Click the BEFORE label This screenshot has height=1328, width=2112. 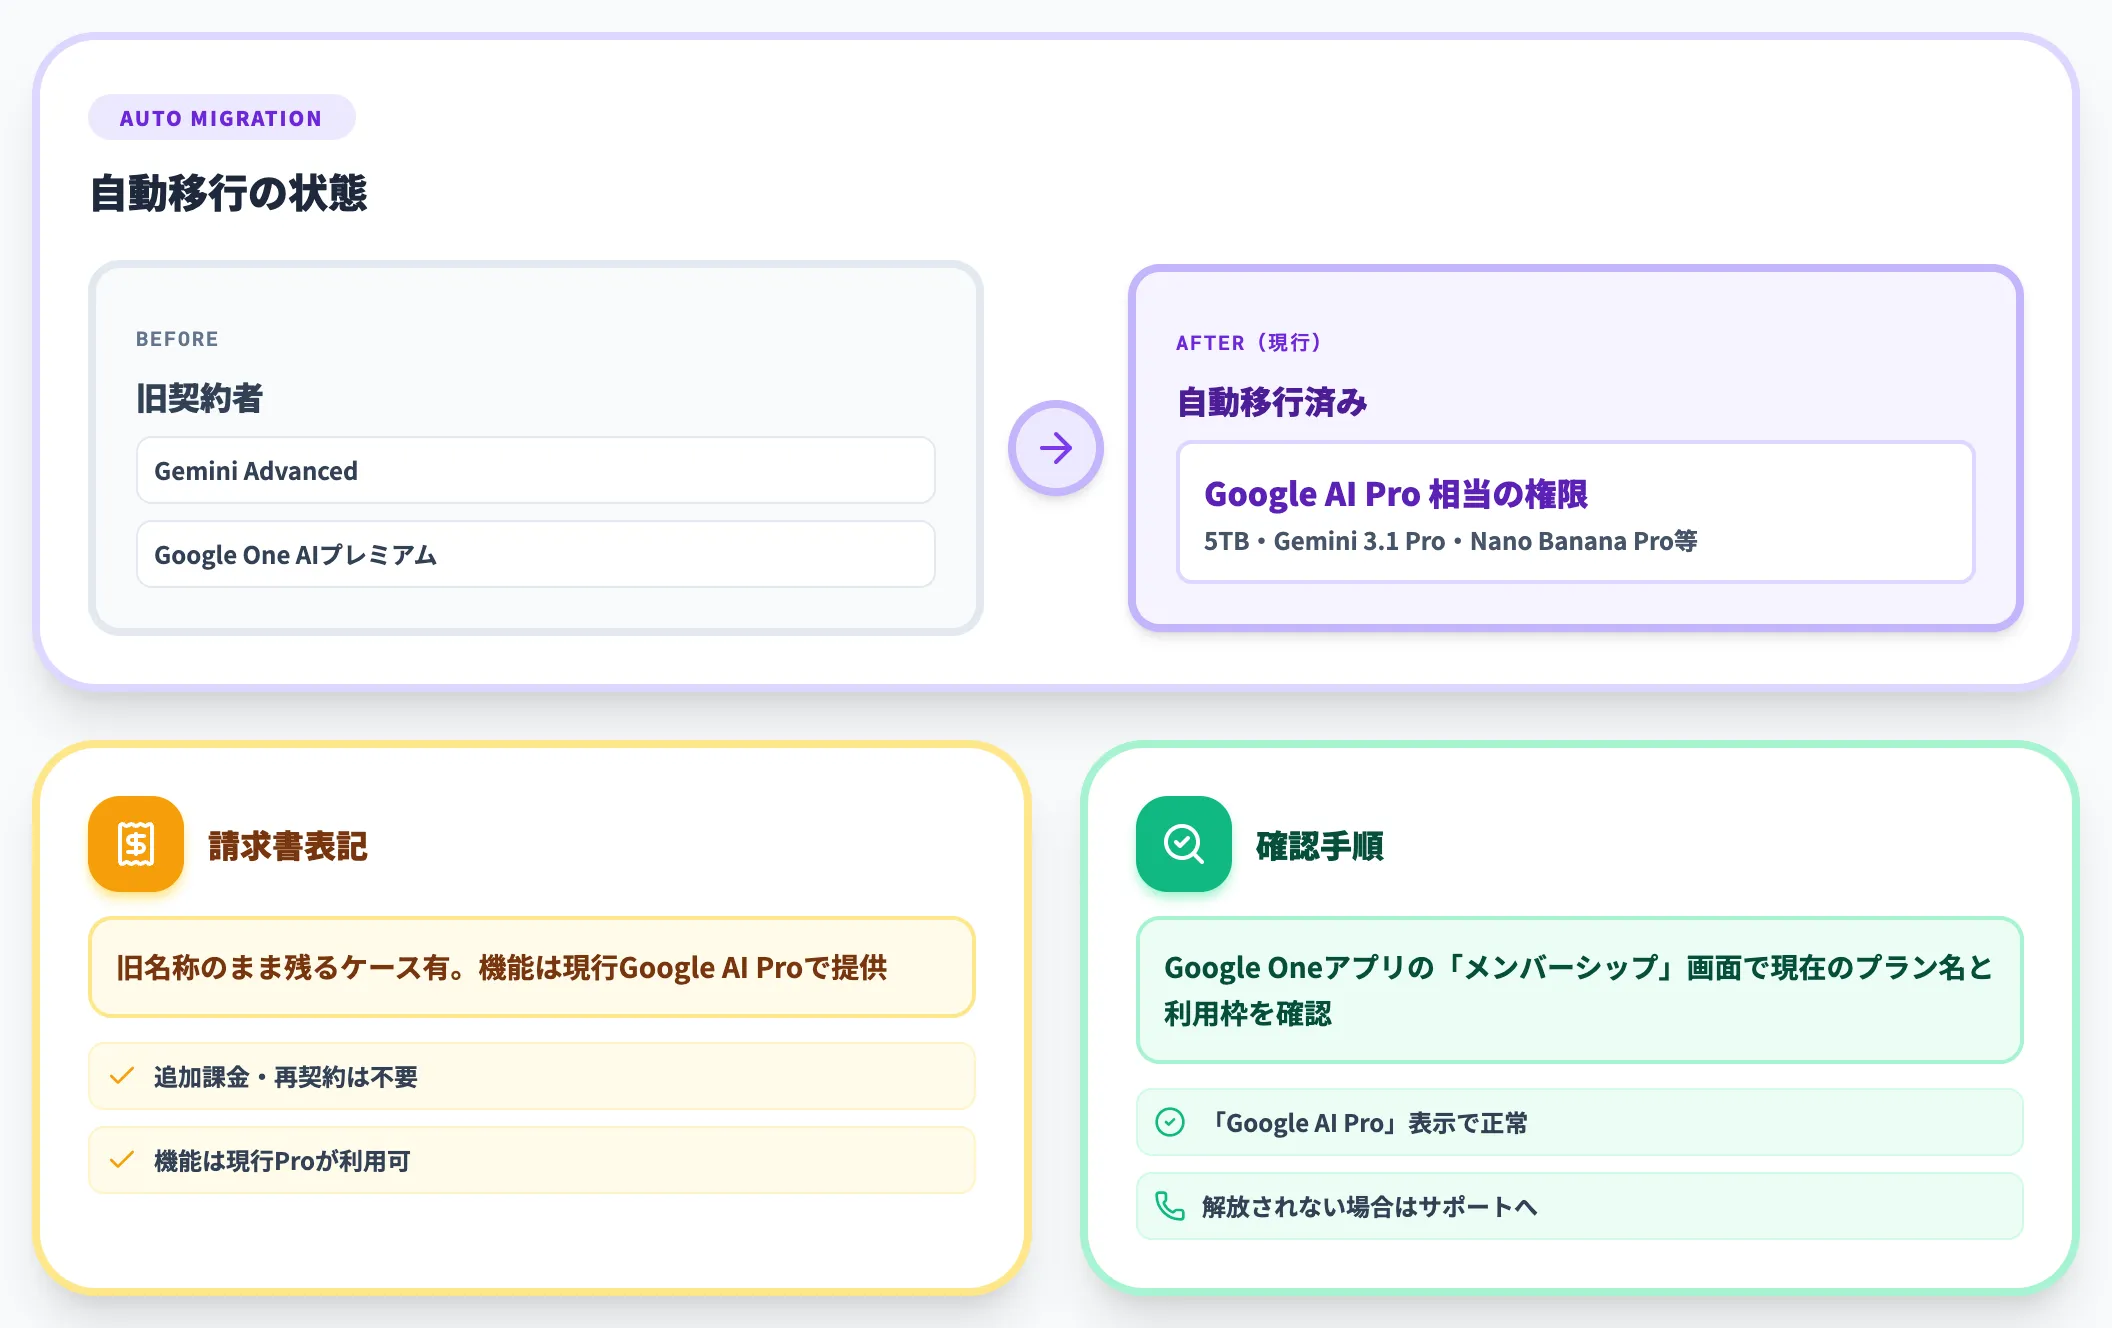(177, 339)
